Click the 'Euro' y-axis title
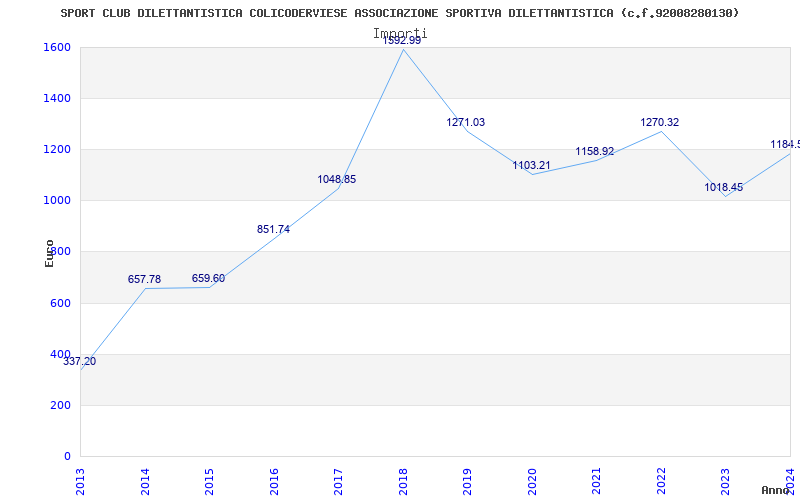Viewport: 800px width, 500px height. tap(49, 253)
